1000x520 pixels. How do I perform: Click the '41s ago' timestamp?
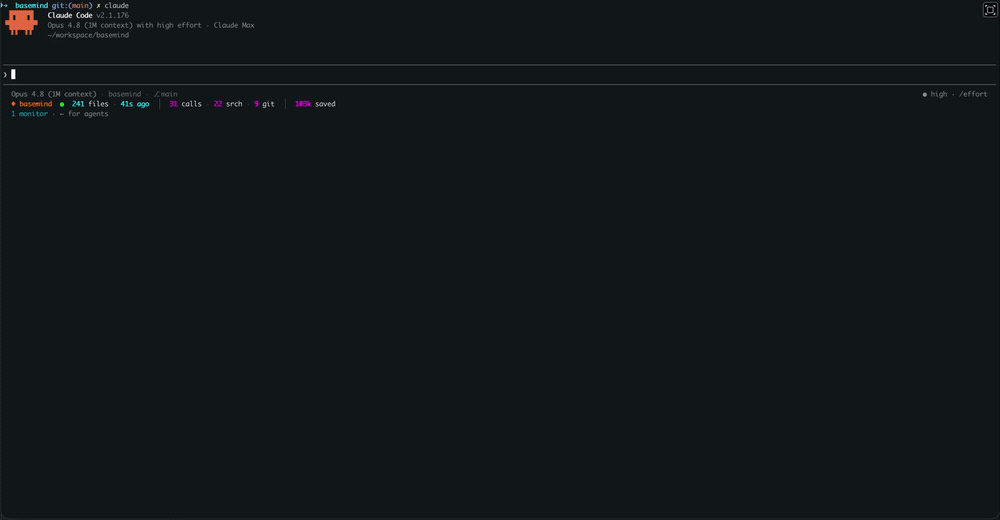click(x=135, y=104)
